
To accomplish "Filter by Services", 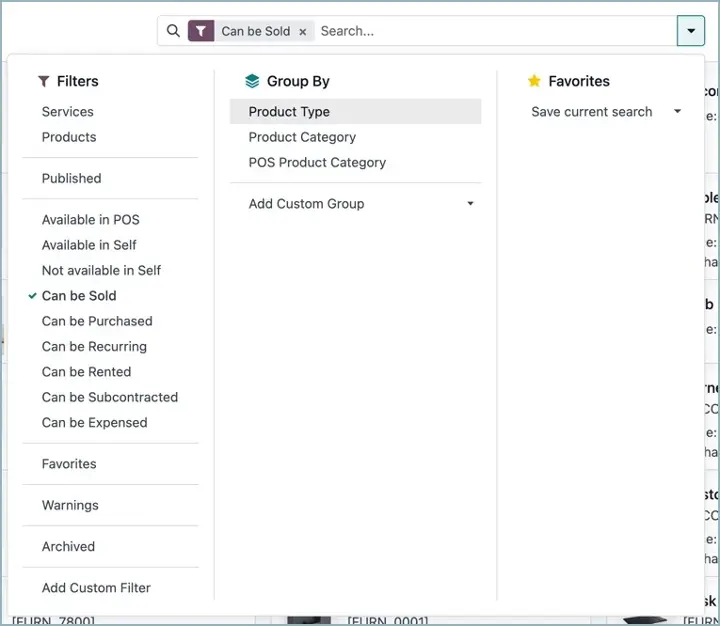I will pyautogui.click(x=67, y=112).
